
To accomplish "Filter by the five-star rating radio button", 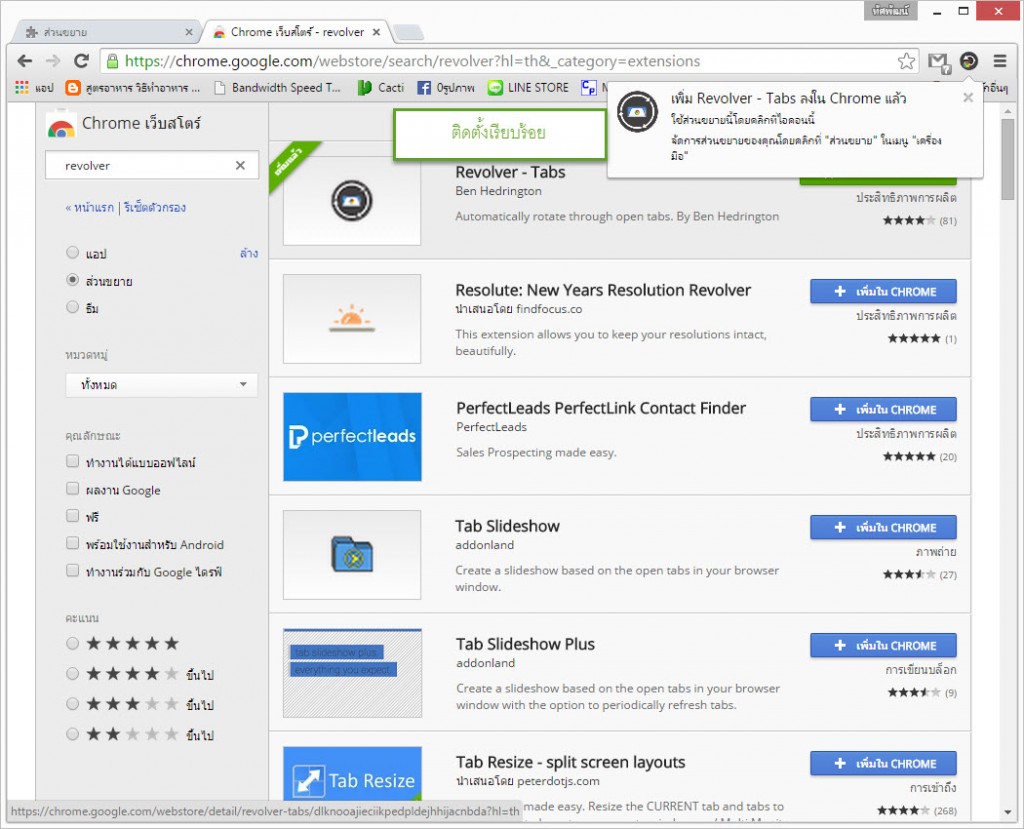I will (x=72, y=643).
